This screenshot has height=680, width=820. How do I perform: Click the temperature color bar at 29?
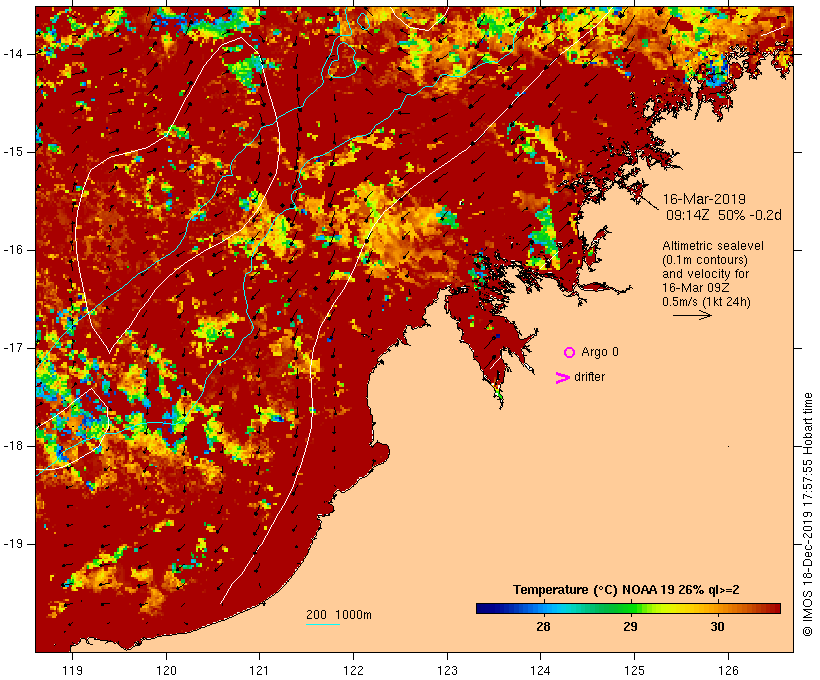(631, 608)
